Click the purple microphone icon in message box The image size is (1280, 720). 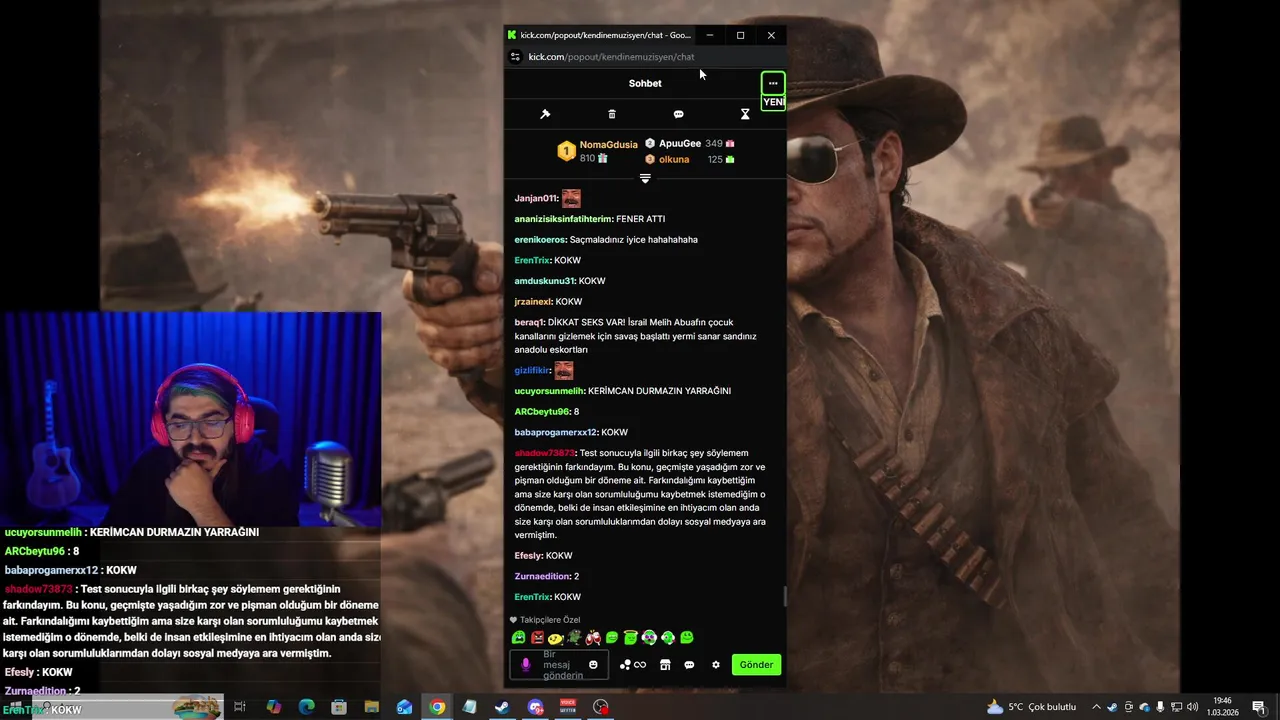pyautogui.click(x=526, y=665)
